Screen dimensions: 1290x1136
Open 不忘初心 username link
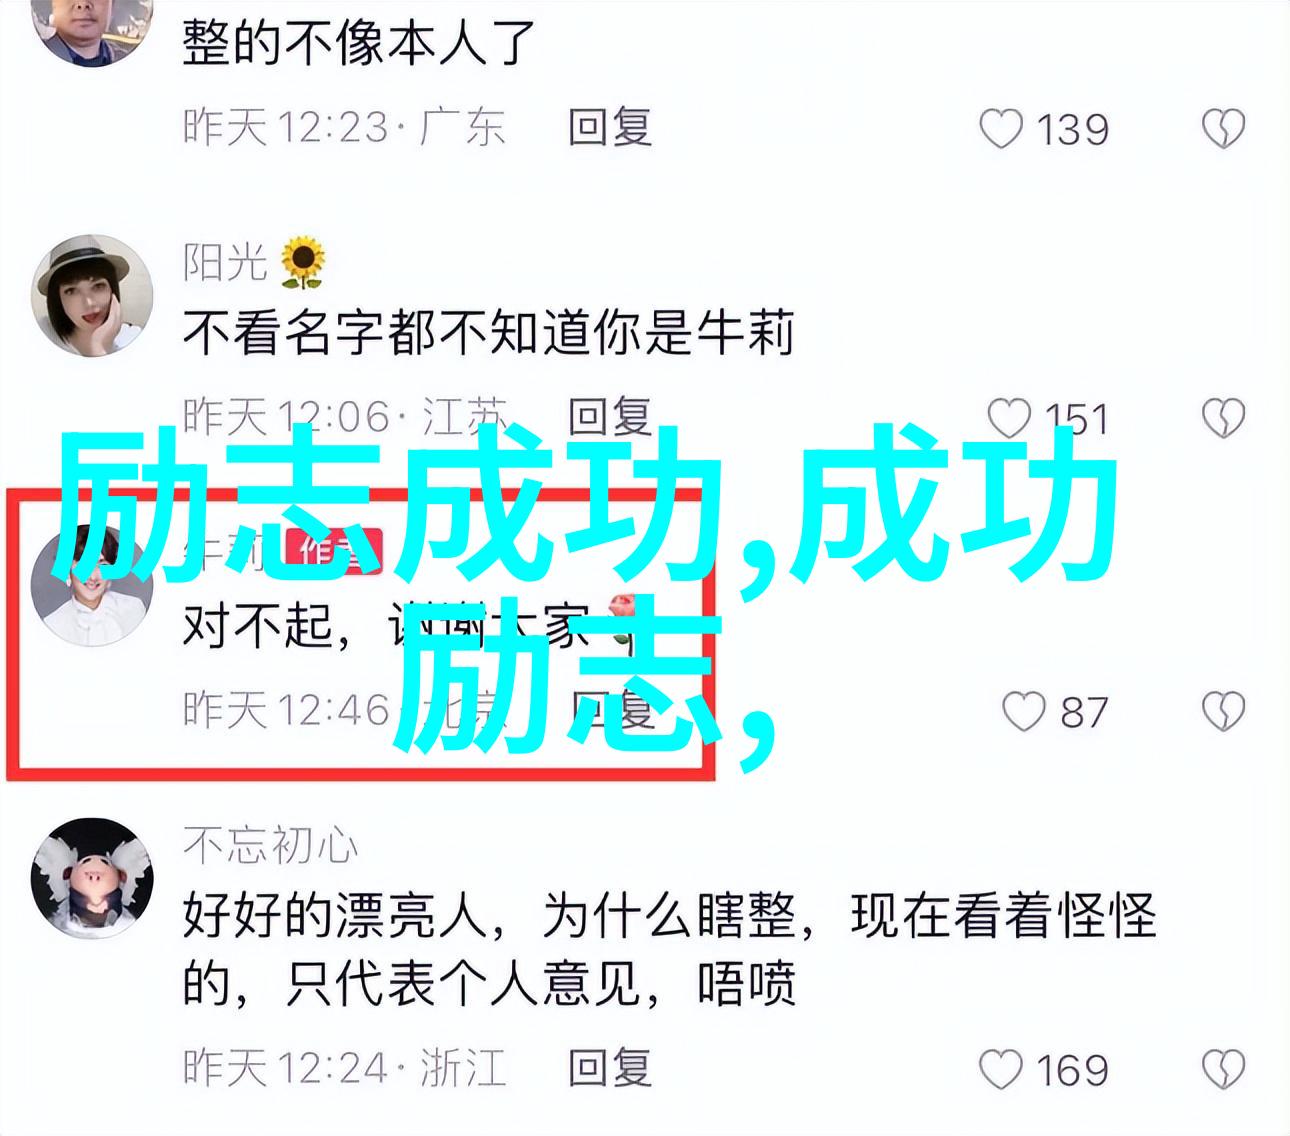[x=270, y=846]
